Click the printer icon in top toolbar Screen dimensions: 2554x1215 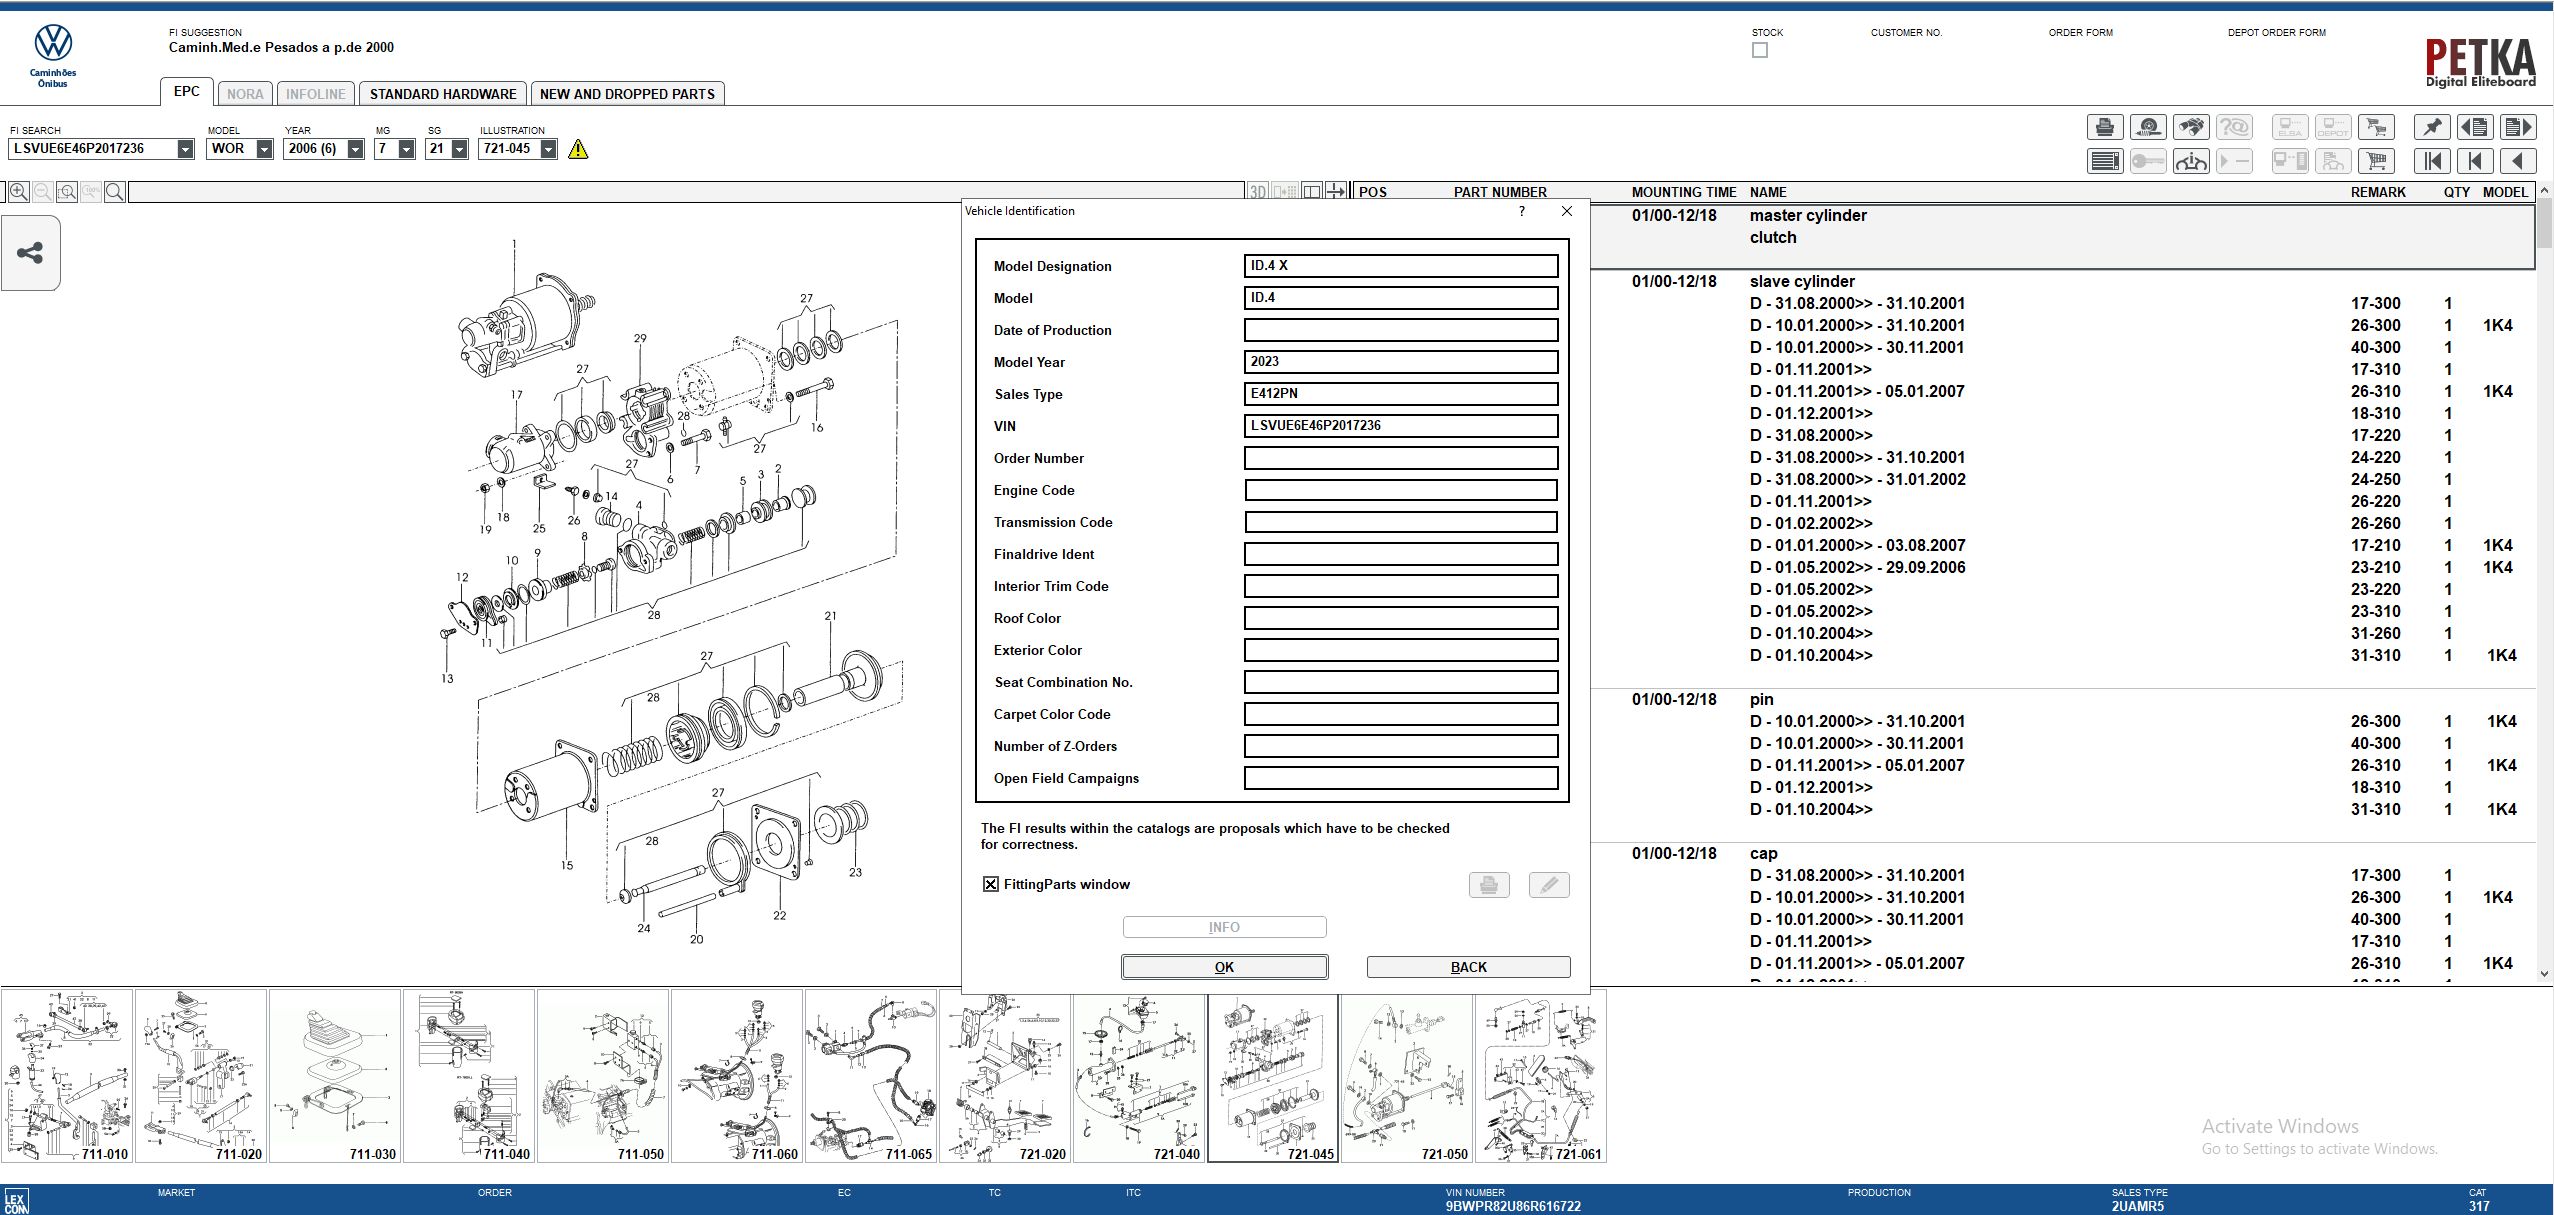point(2105,127)
